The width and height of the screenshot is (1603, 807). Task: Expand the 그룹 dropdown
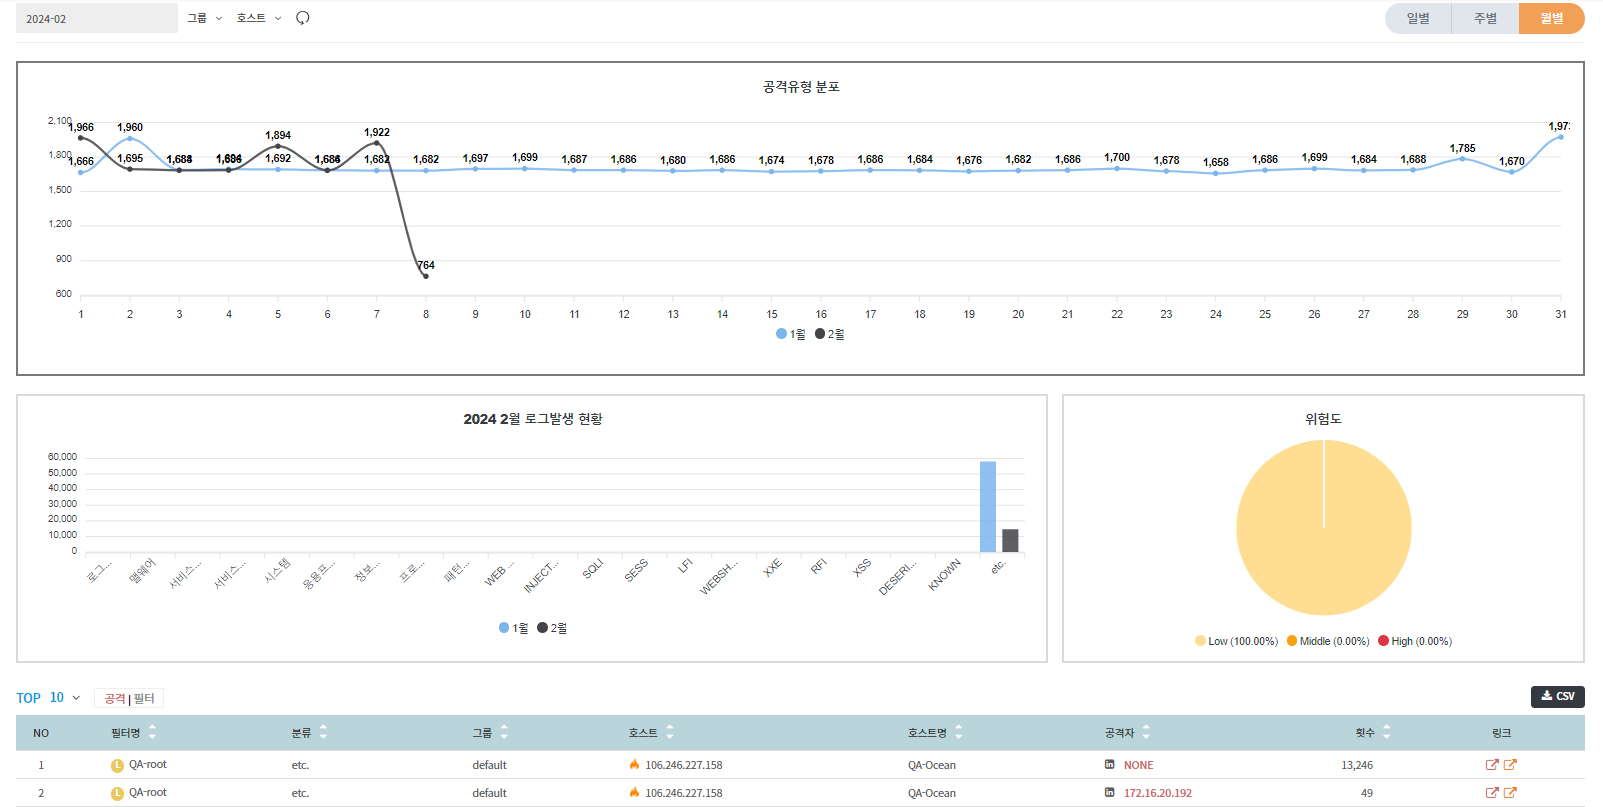pos(205,18)
